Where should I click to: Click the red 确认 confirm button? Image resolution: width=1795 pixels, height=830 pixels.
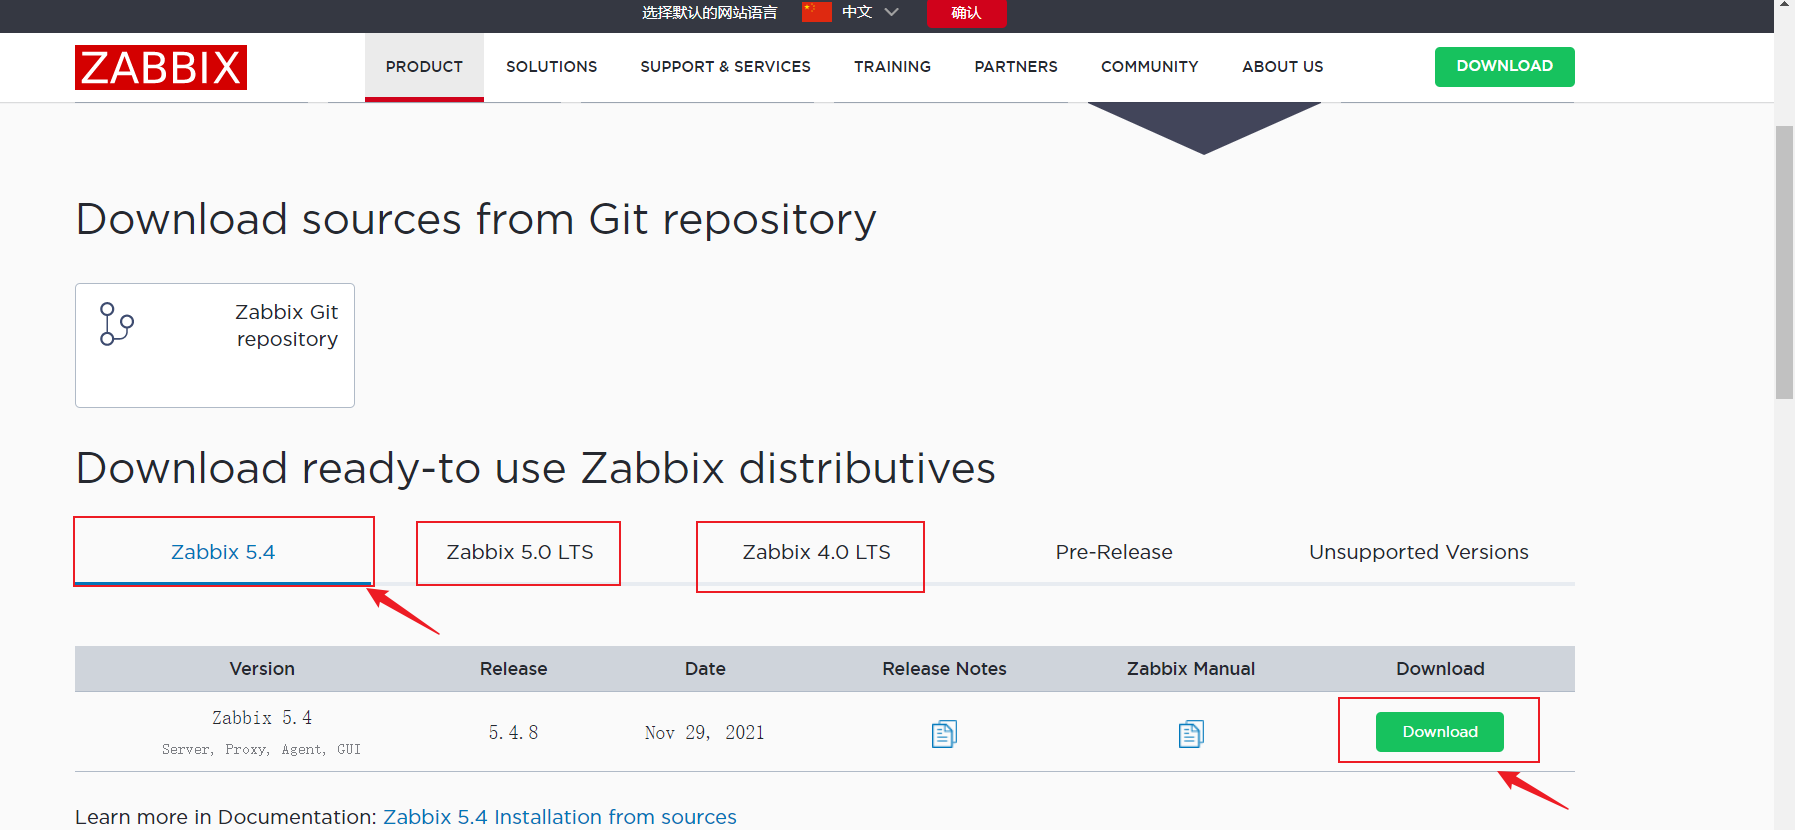[966, 13]
